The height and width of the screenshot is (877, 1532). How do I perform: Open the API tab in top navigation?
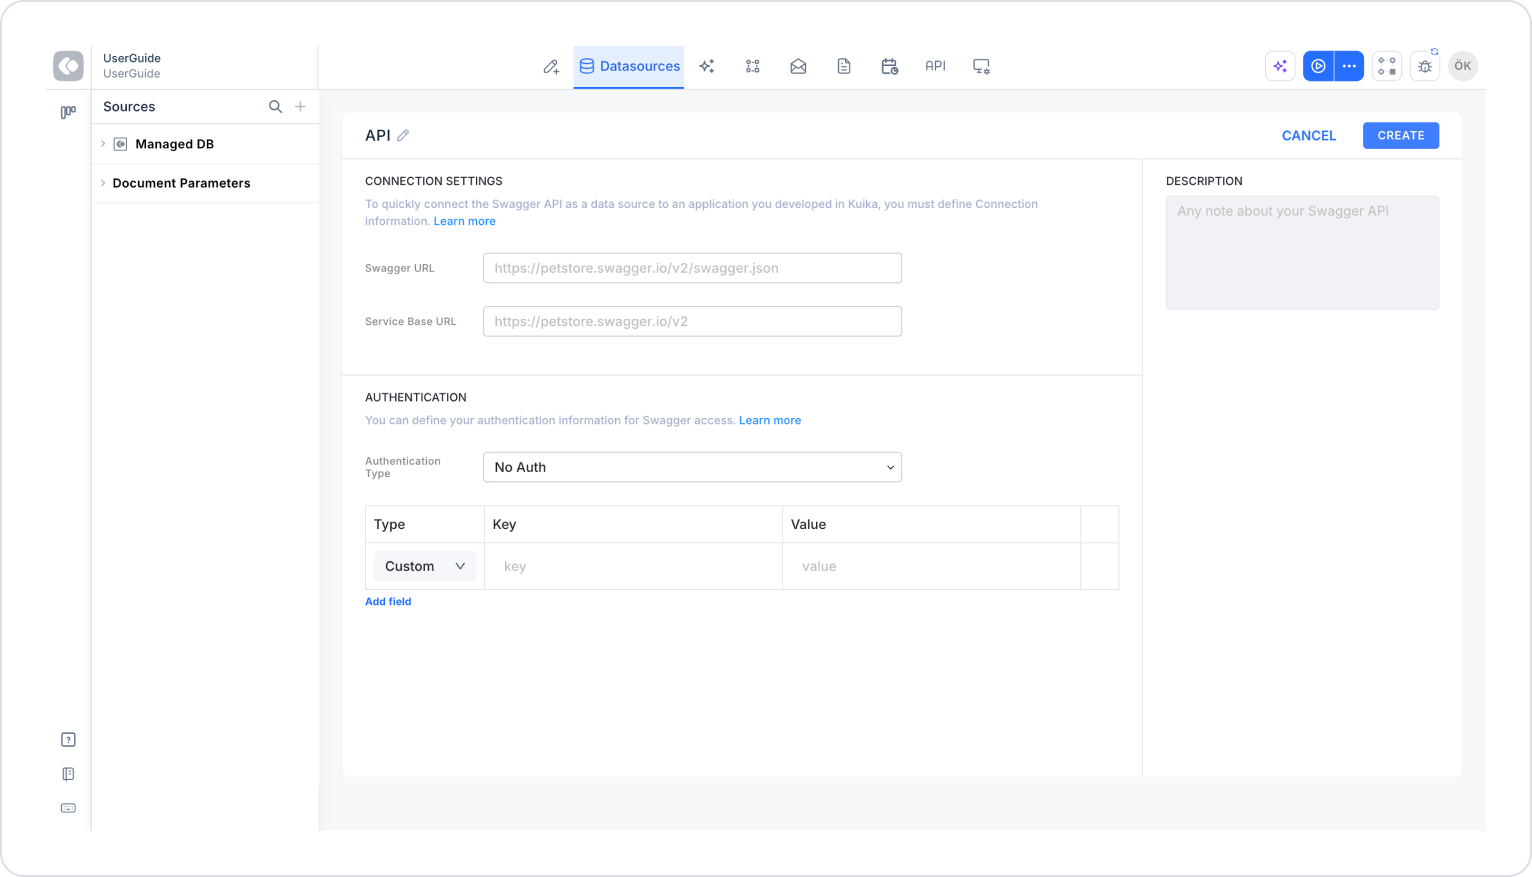click(x=935, y=66)
